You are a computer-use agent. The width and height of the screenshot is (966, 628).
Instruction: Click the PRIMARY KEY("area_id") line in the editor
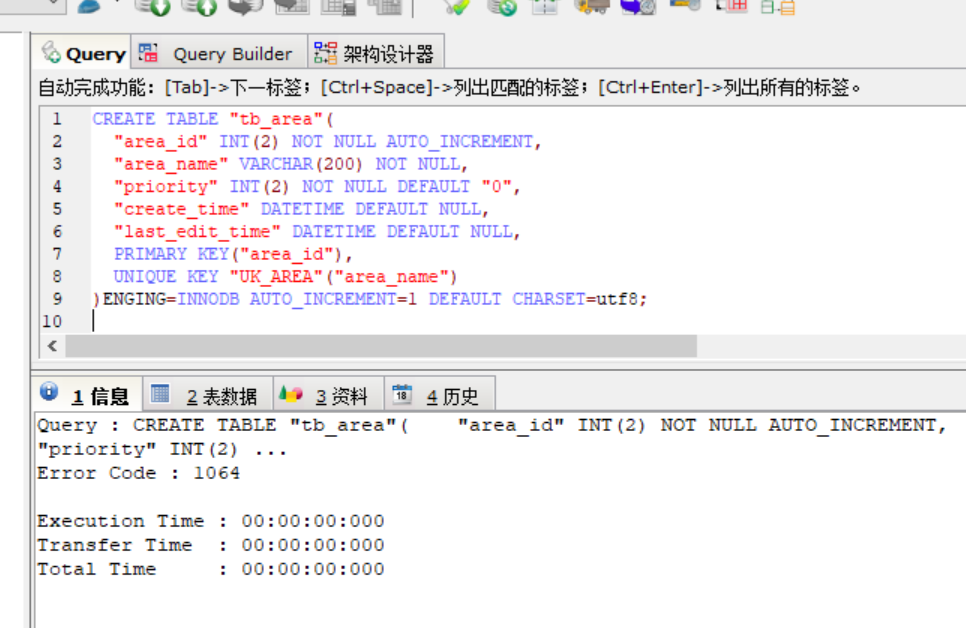coord(233,254)
